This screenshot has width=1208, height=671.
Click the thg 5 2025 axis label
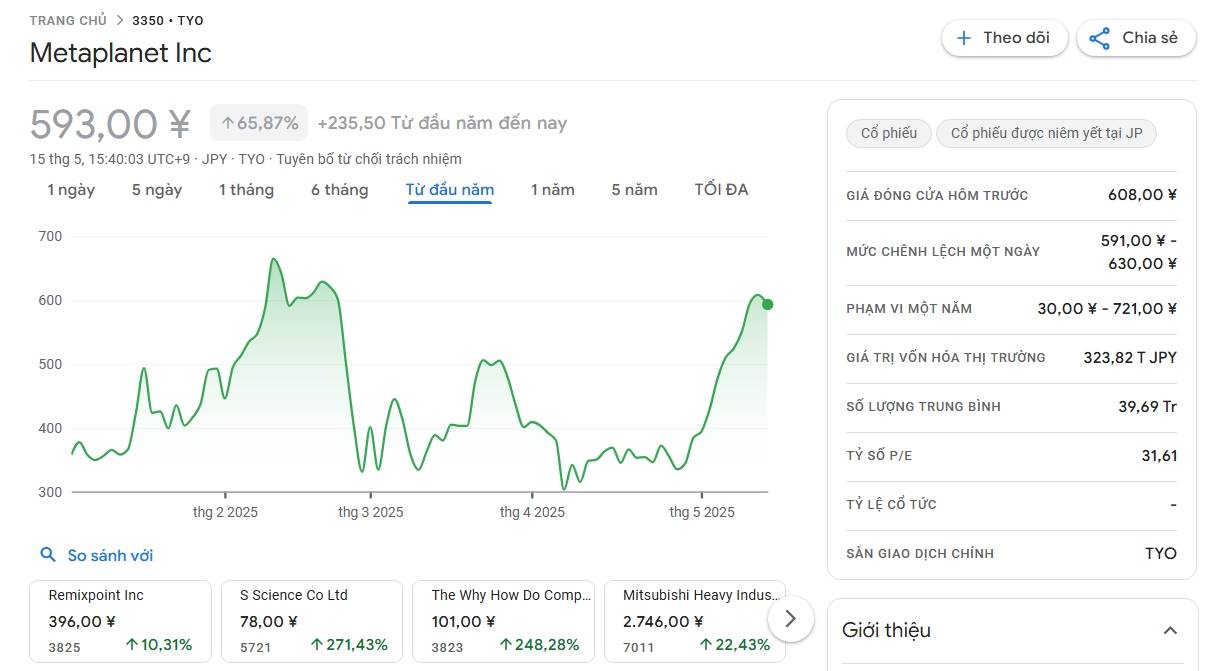point(702,512)
